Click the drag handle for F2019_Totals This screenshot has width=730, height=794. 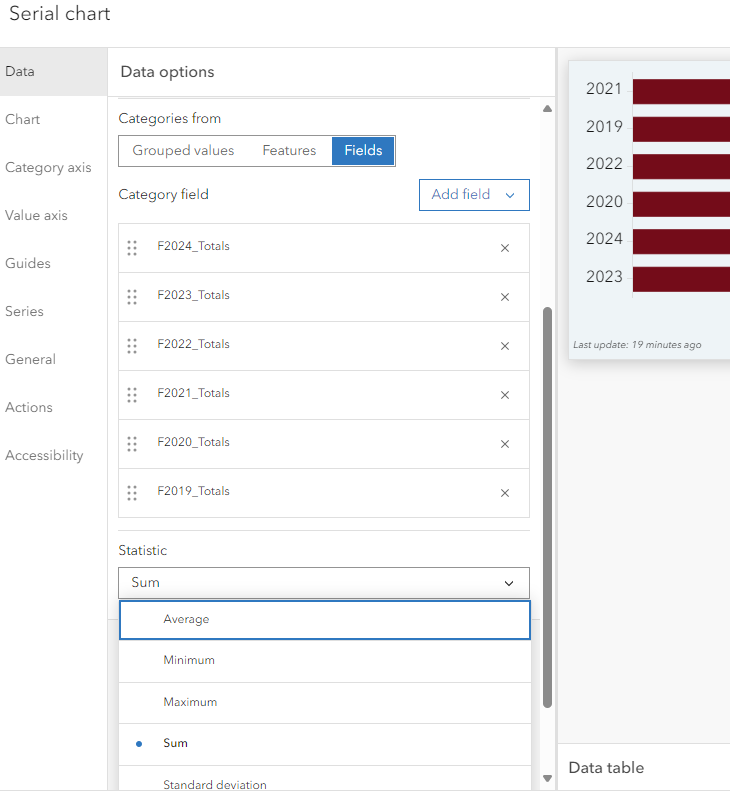pos(132,492)
